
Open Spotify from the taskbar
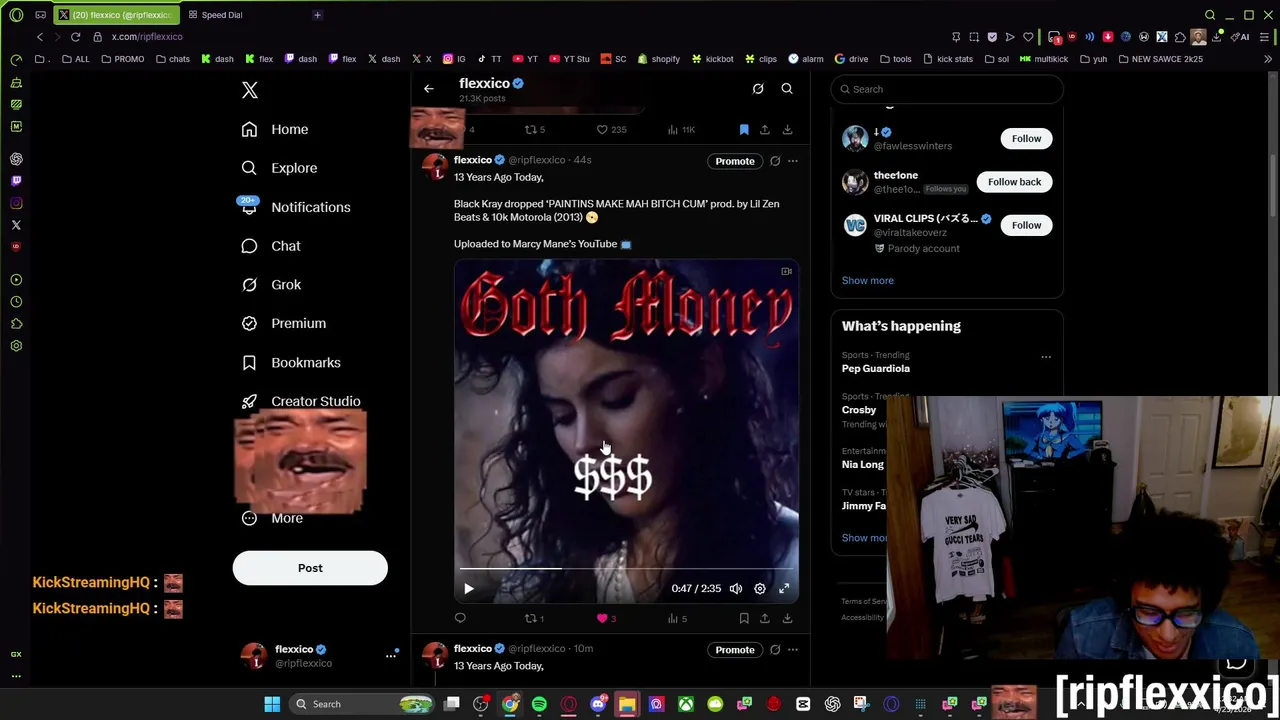point(539,704)
